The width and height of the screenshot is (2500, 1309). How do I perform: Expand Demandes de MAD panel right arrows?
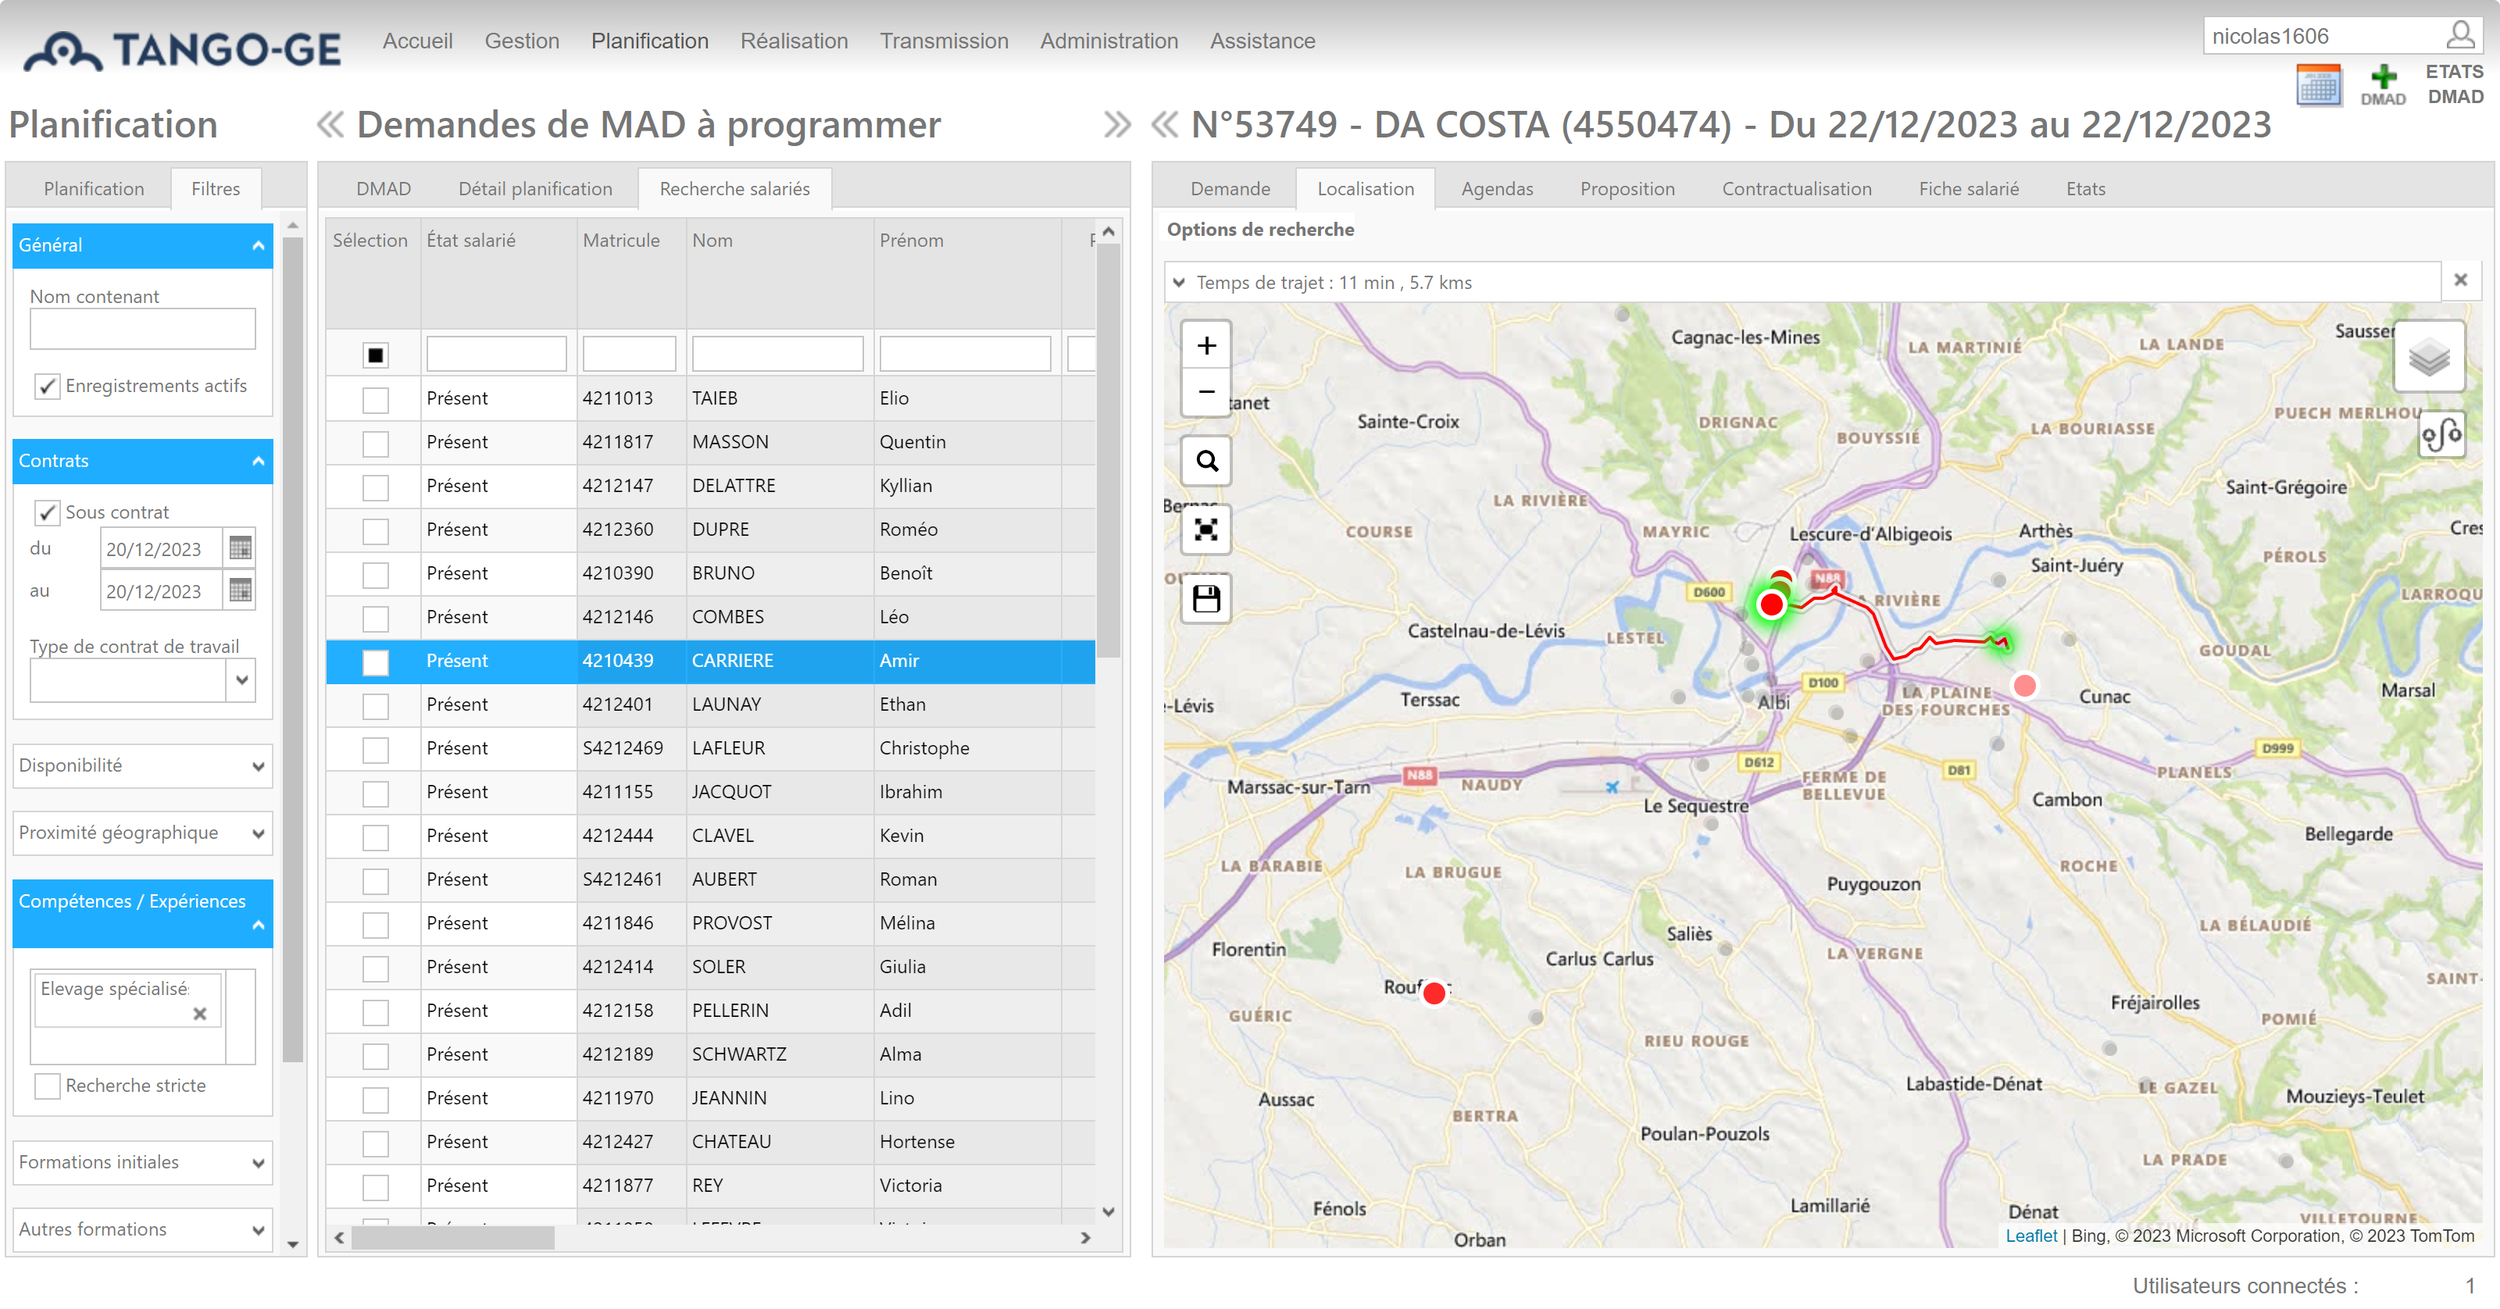point(1117,125)
